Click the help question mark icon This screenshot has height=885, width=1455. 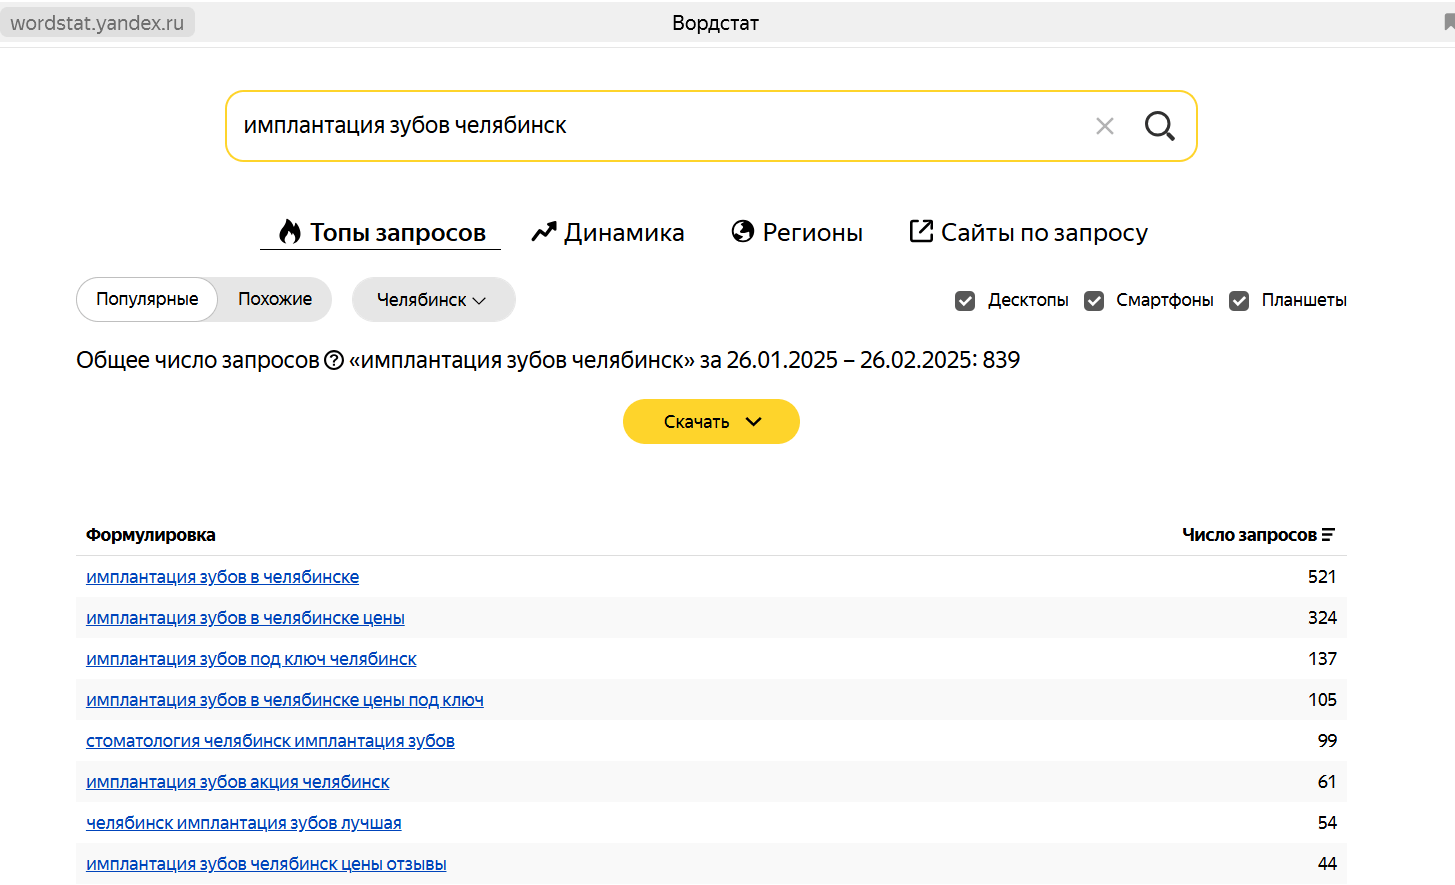click(334, 360)
